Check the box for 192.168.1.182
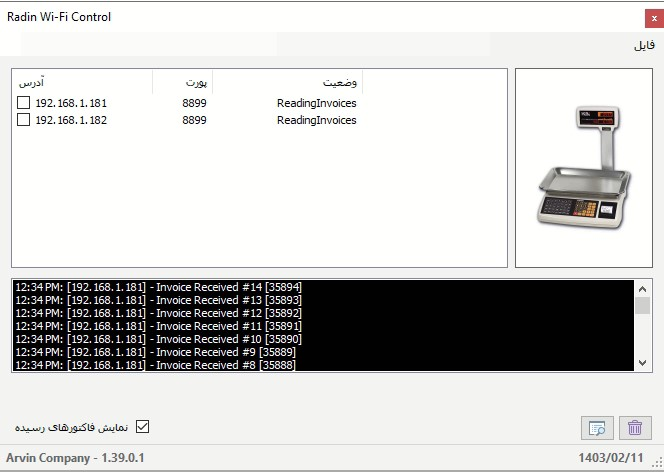The height and width of the screenshot is (472, 664). click(23, 119)
